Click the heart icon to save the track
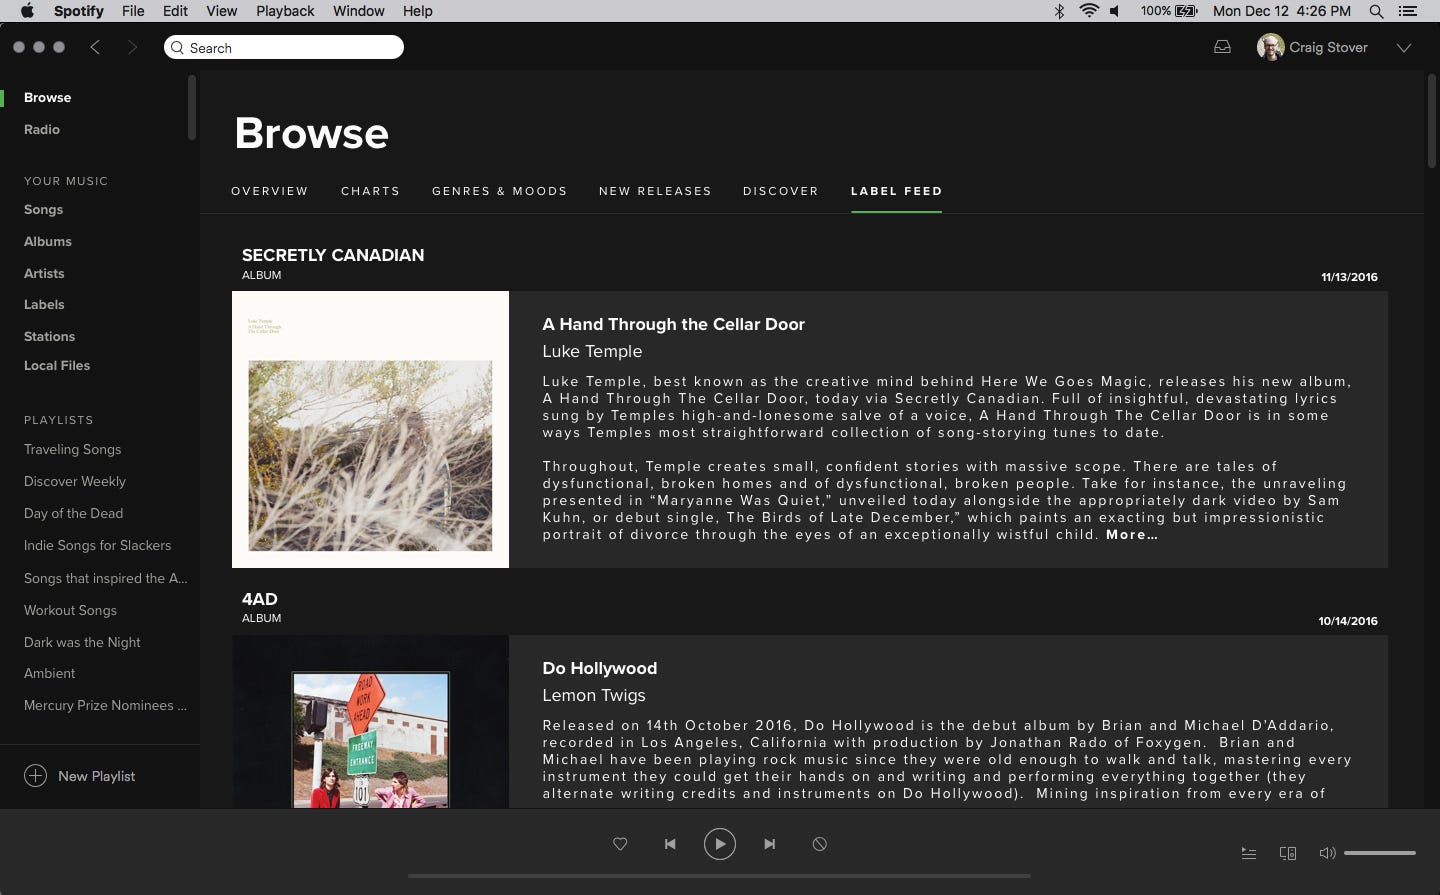Viewport: 1440px width, 895px height. (620, 844)
